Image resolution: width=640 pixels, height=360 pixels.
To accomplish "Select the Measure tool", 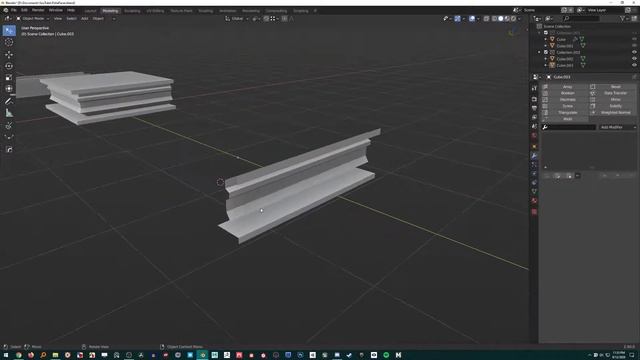I will click(9, 113).
